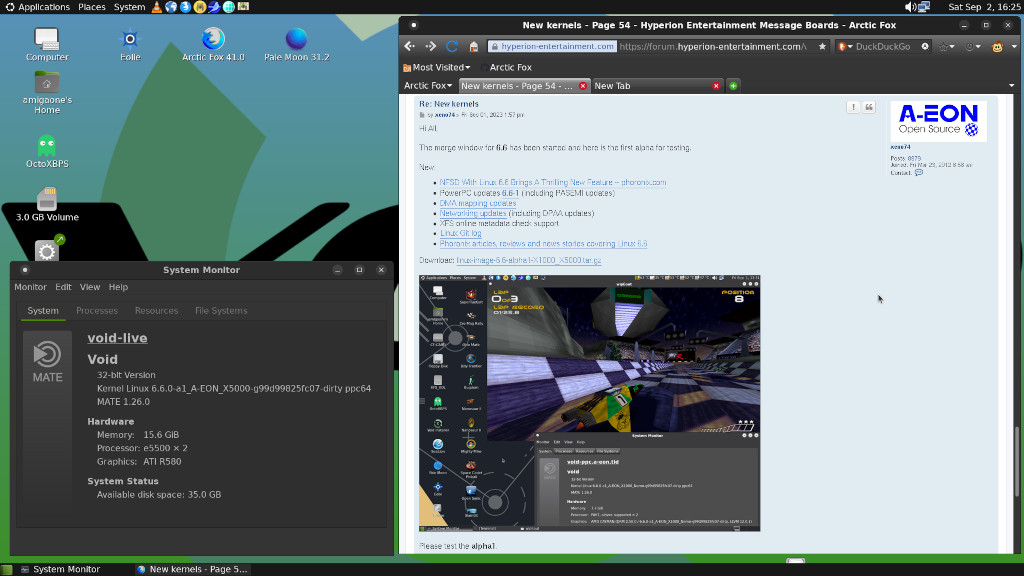Screen dimensions: 1024x576
Task: Open the Places menu in top panel
Action: point(91,7)
